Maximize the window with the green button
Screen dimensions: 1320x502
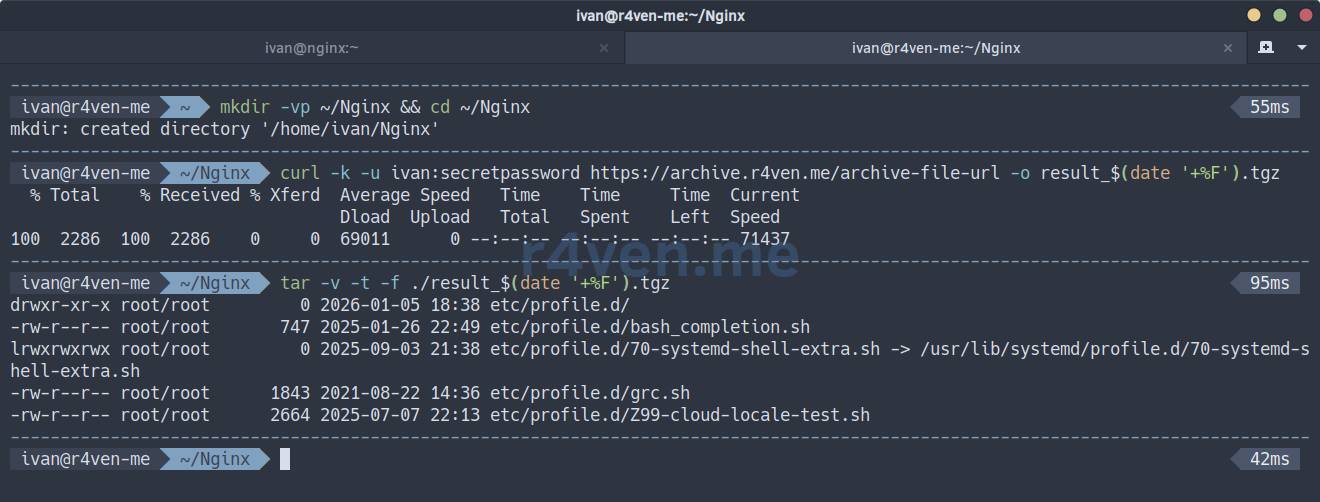(x=1279, y=15)
